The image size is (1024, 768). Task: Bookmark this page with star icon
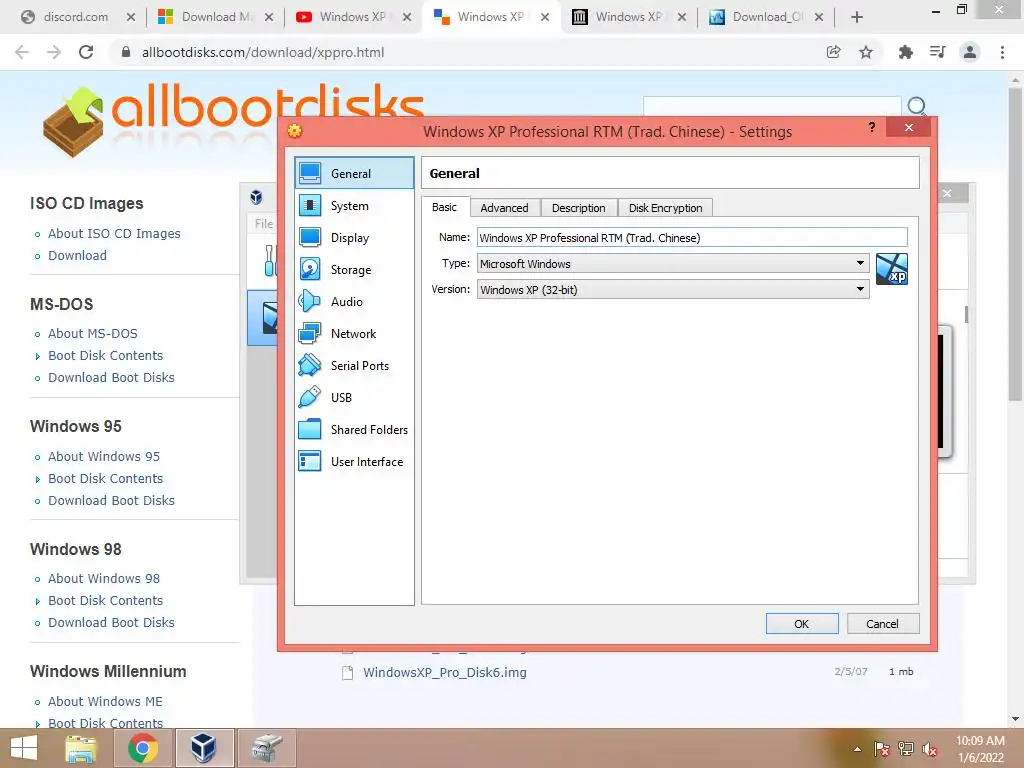[866, 52]
